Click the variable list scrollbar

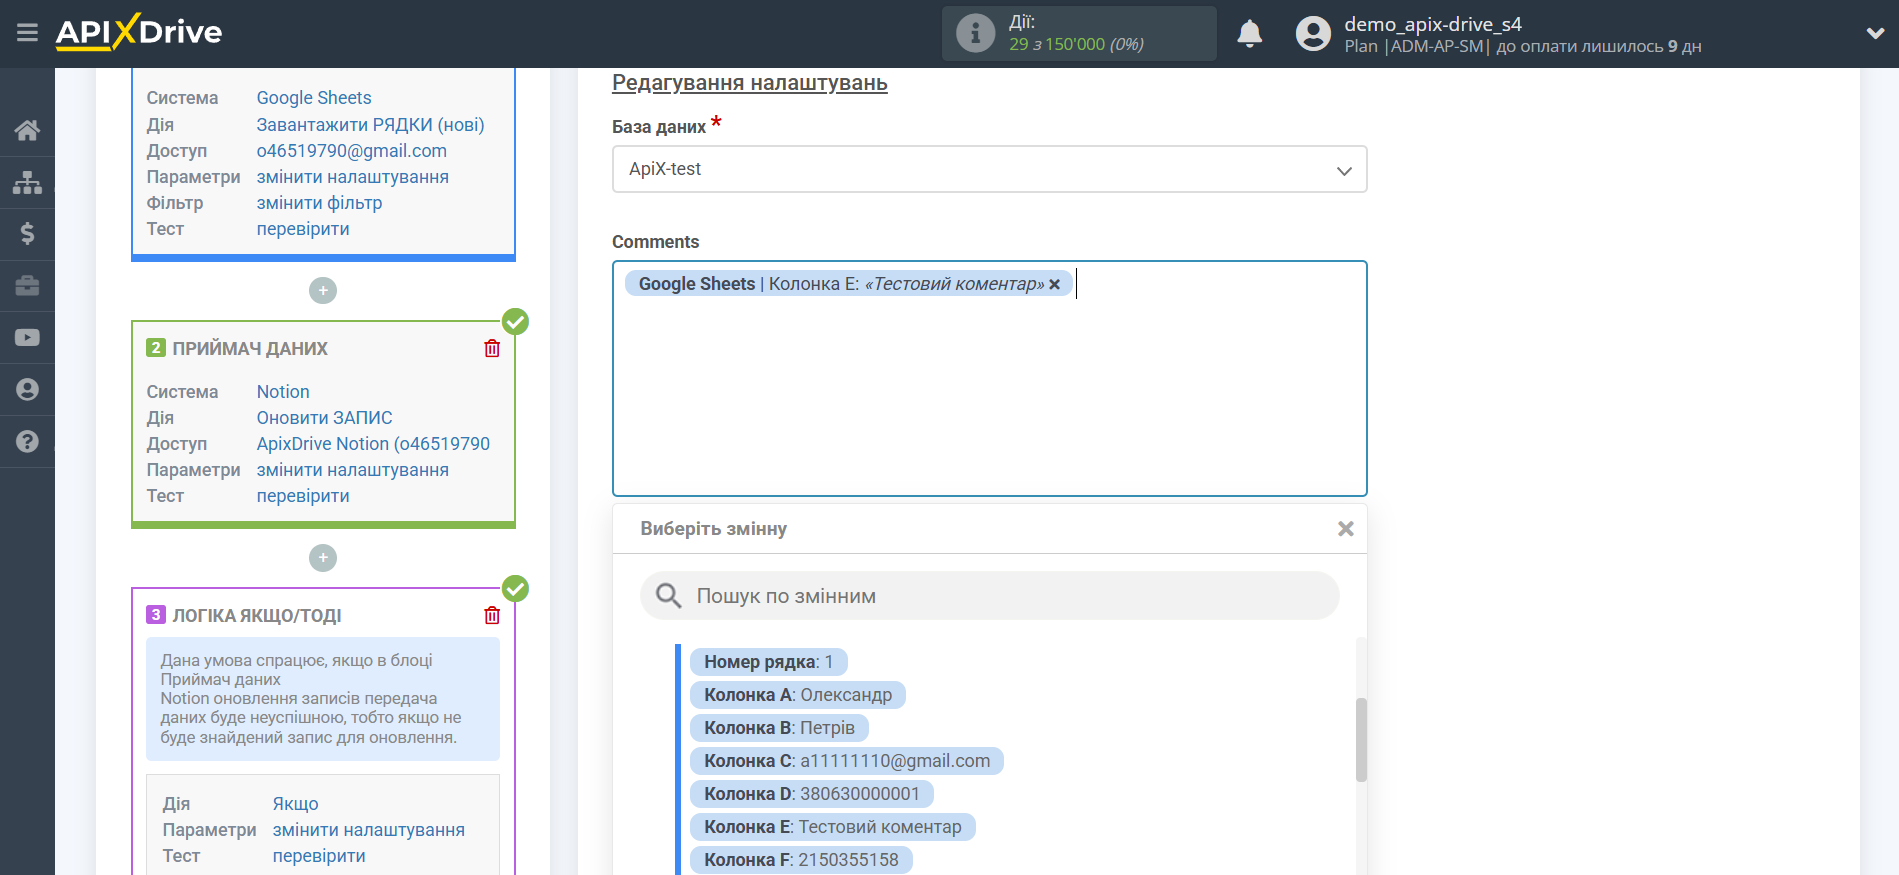(1361, 740)
